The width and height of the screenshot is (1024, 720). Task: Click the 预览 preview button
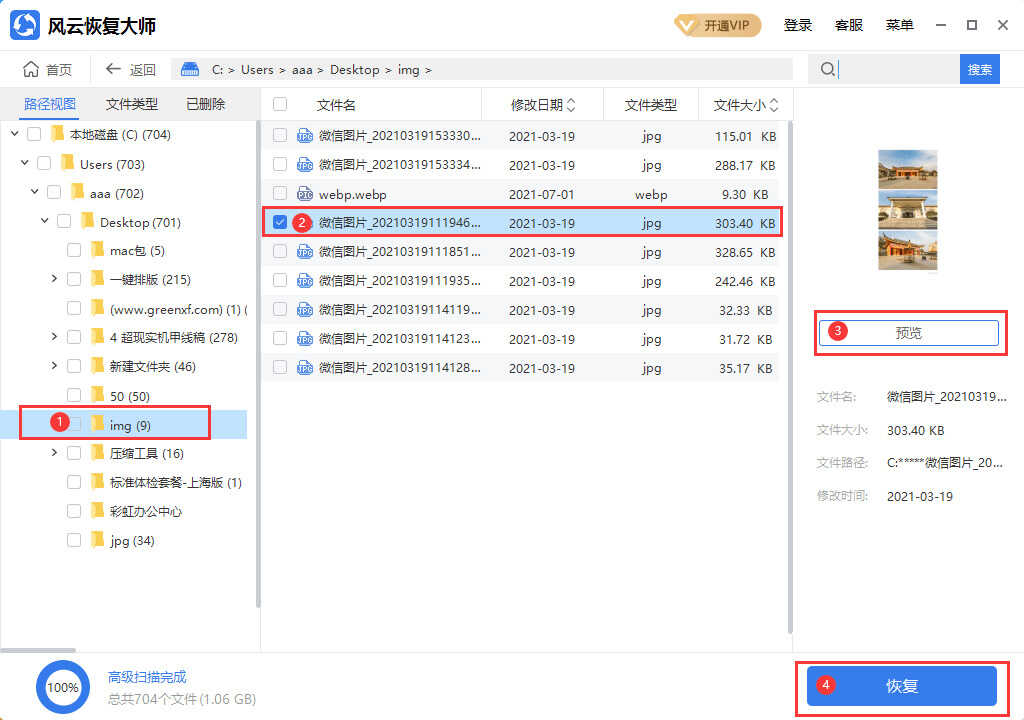[x=908, y=333]
